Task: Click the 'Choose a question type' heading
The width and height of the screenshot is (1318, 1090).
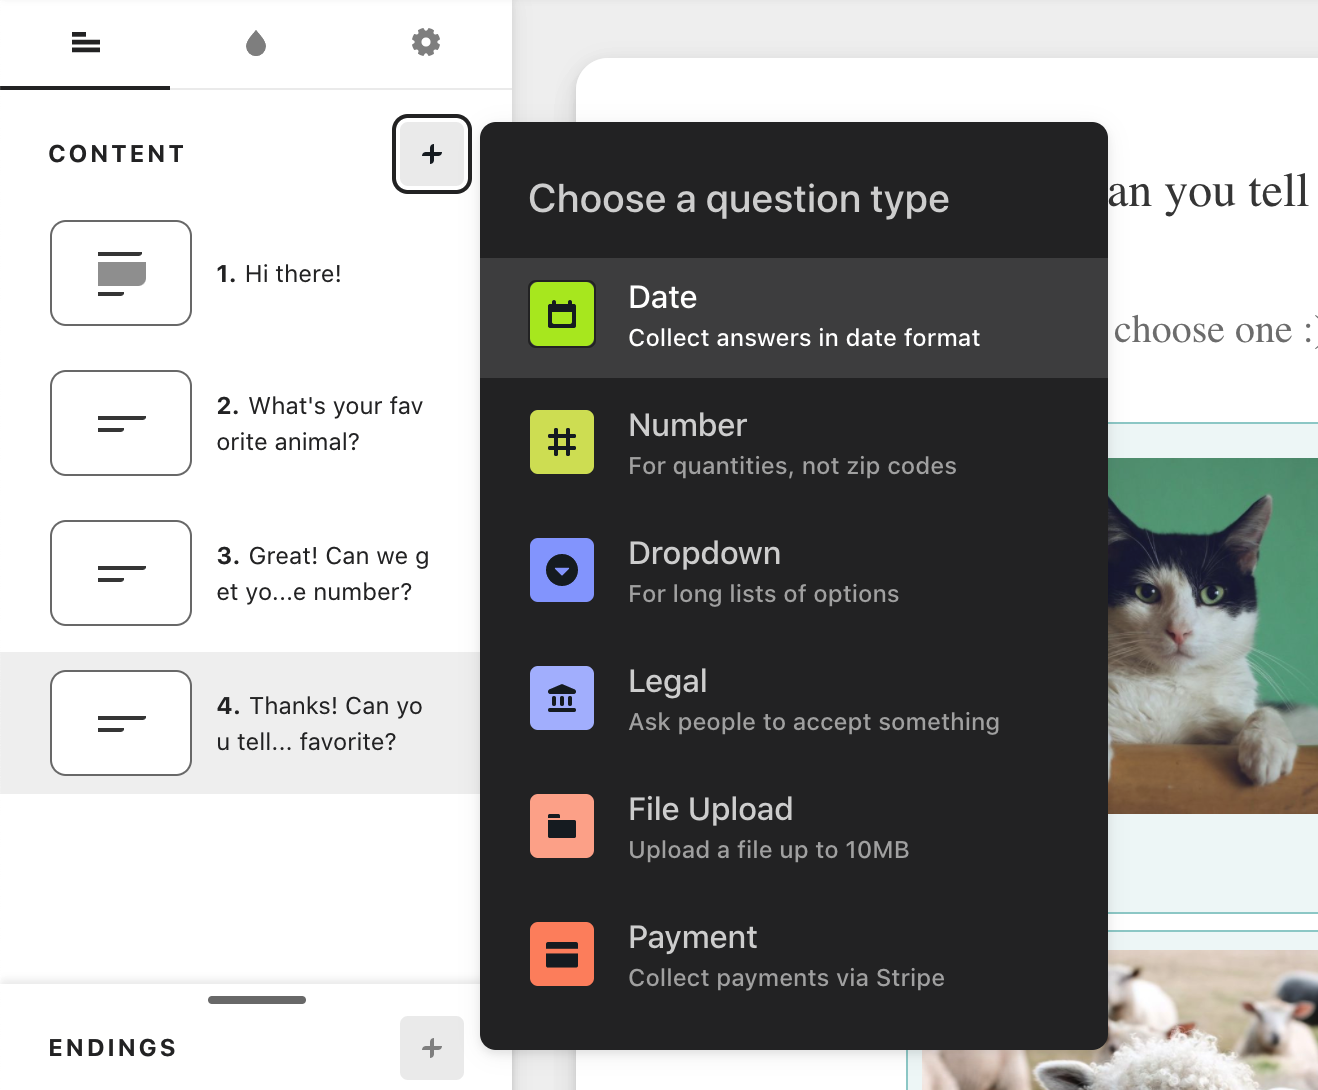Action: (x=739, y=199)
